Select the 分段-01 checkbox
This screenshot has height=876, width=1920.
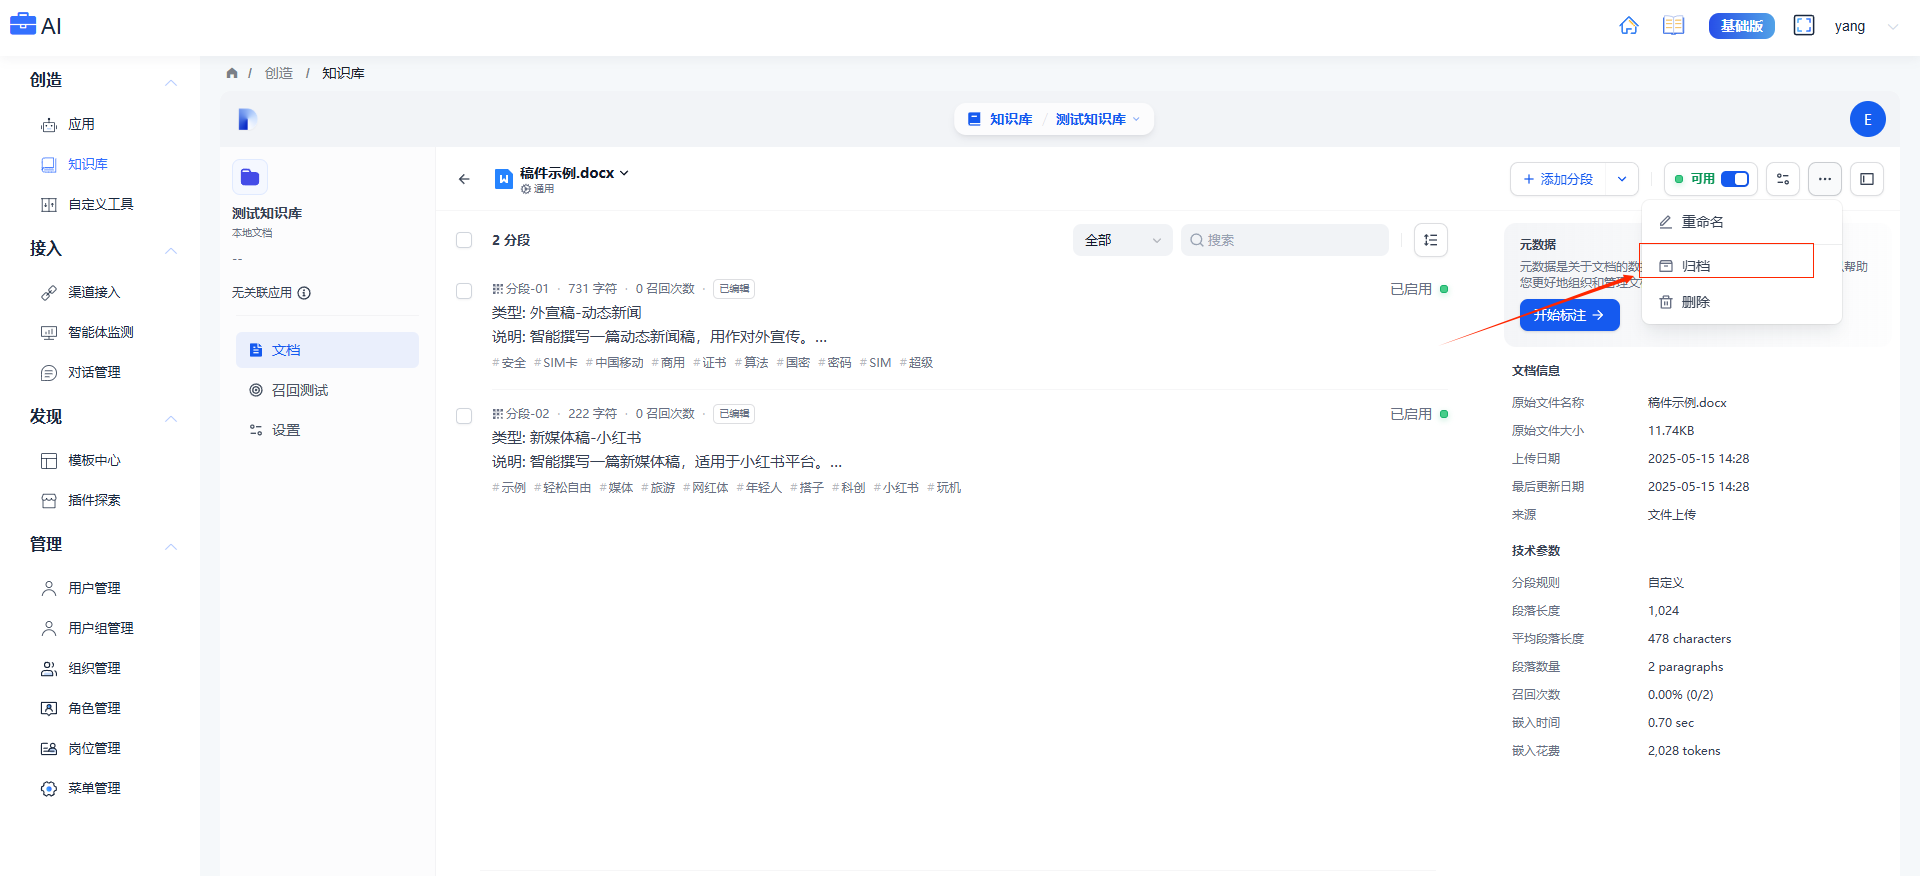(464, 291)
